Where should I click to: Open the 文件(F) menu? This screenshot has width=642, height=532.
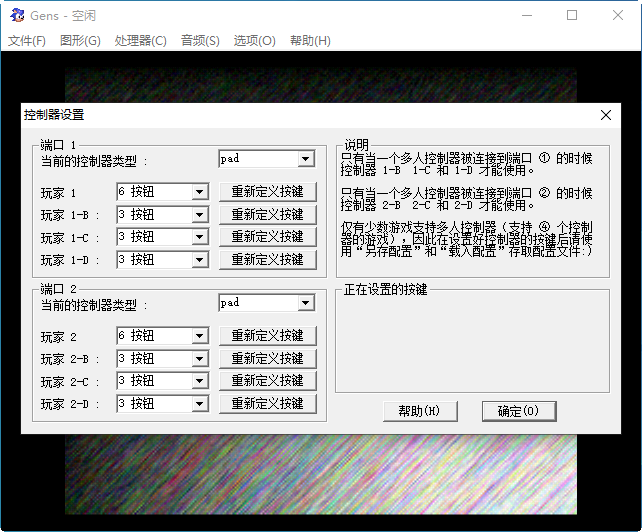[27, 41]
